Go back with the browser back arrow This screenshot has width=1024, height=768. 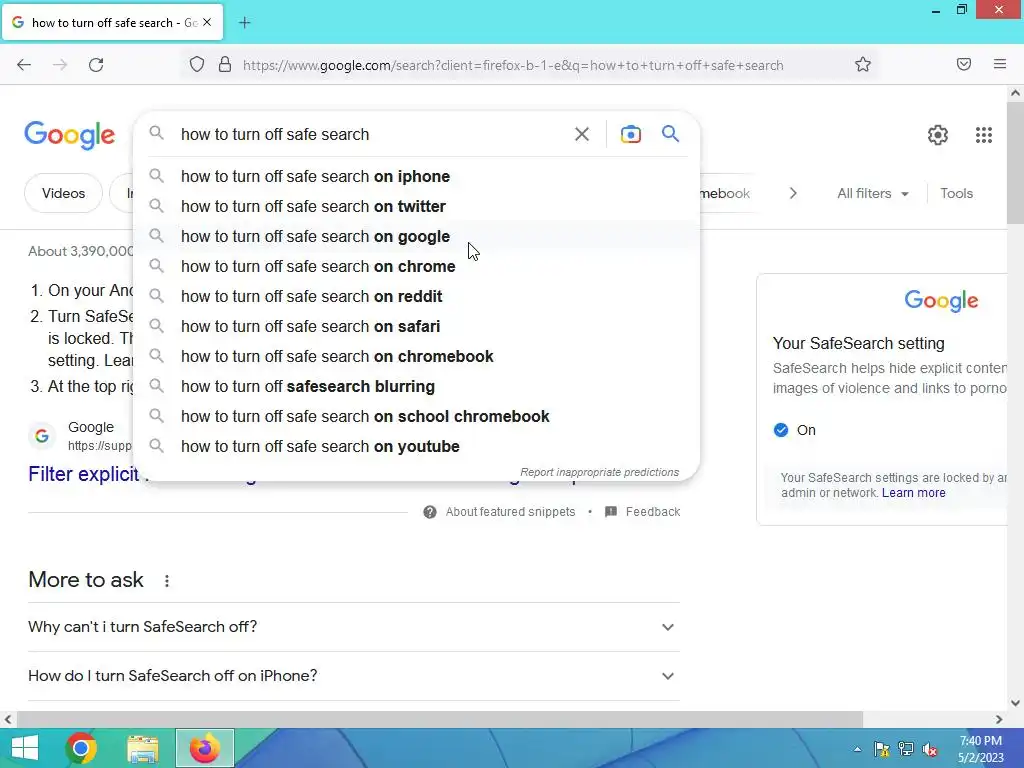pyautogui.click(x=24, y=65)
